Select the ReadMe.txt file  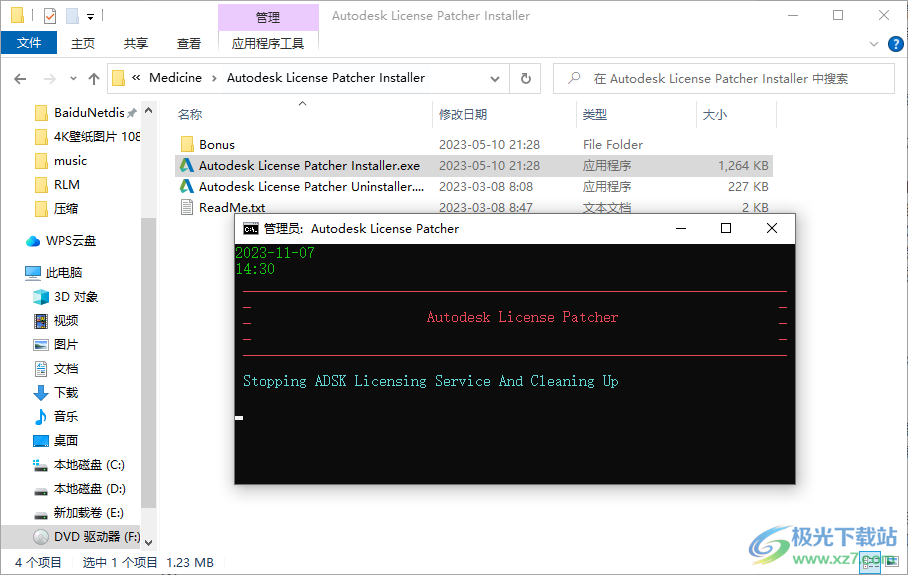232,207
